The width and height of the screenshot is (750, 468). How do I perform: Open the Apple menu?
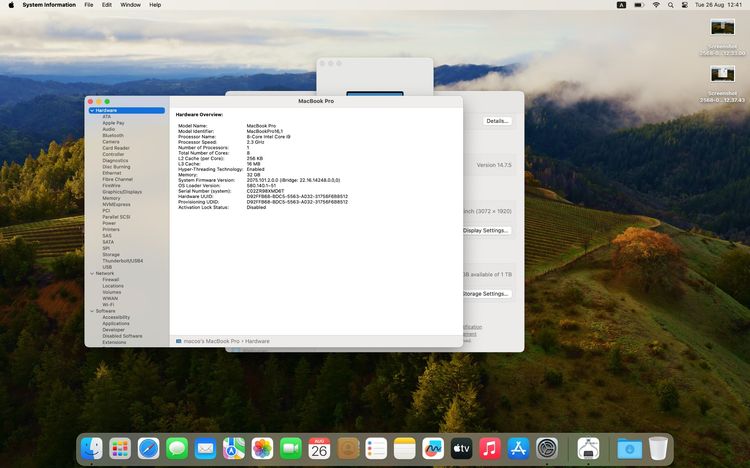(11, 5)
